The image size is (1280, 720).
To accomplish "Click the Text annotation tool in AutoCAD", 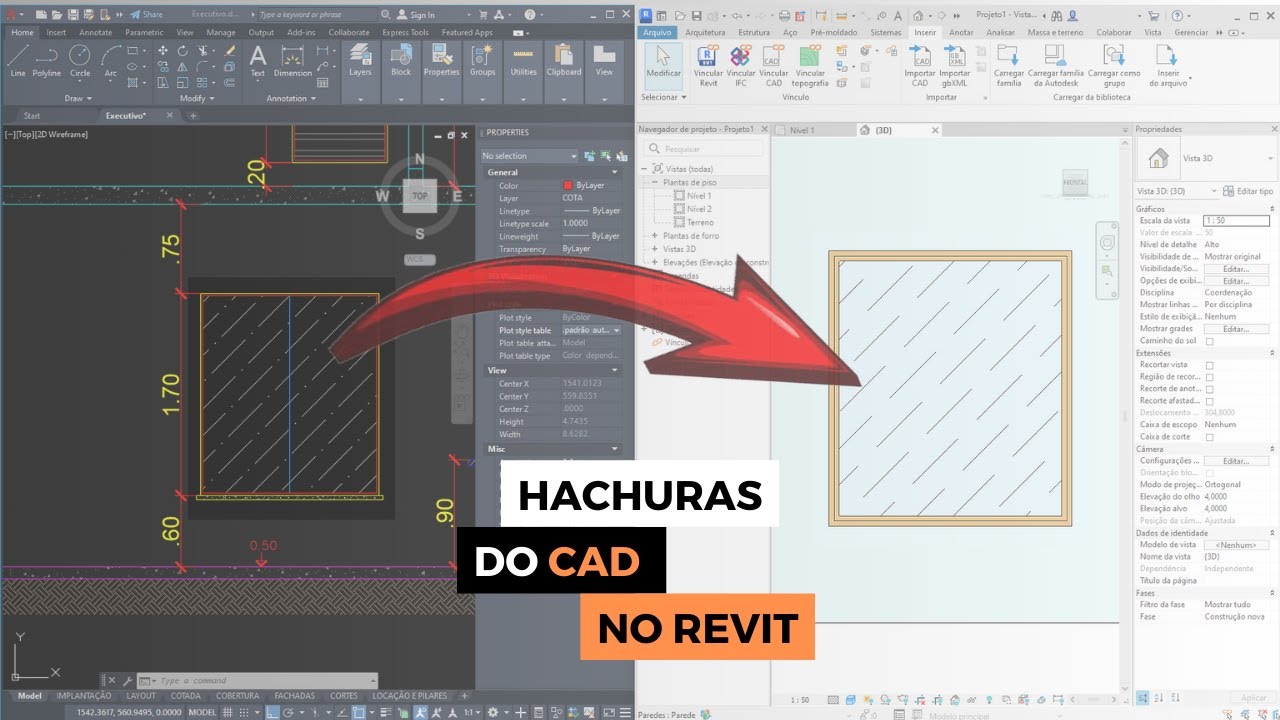I will coord(258,61).
